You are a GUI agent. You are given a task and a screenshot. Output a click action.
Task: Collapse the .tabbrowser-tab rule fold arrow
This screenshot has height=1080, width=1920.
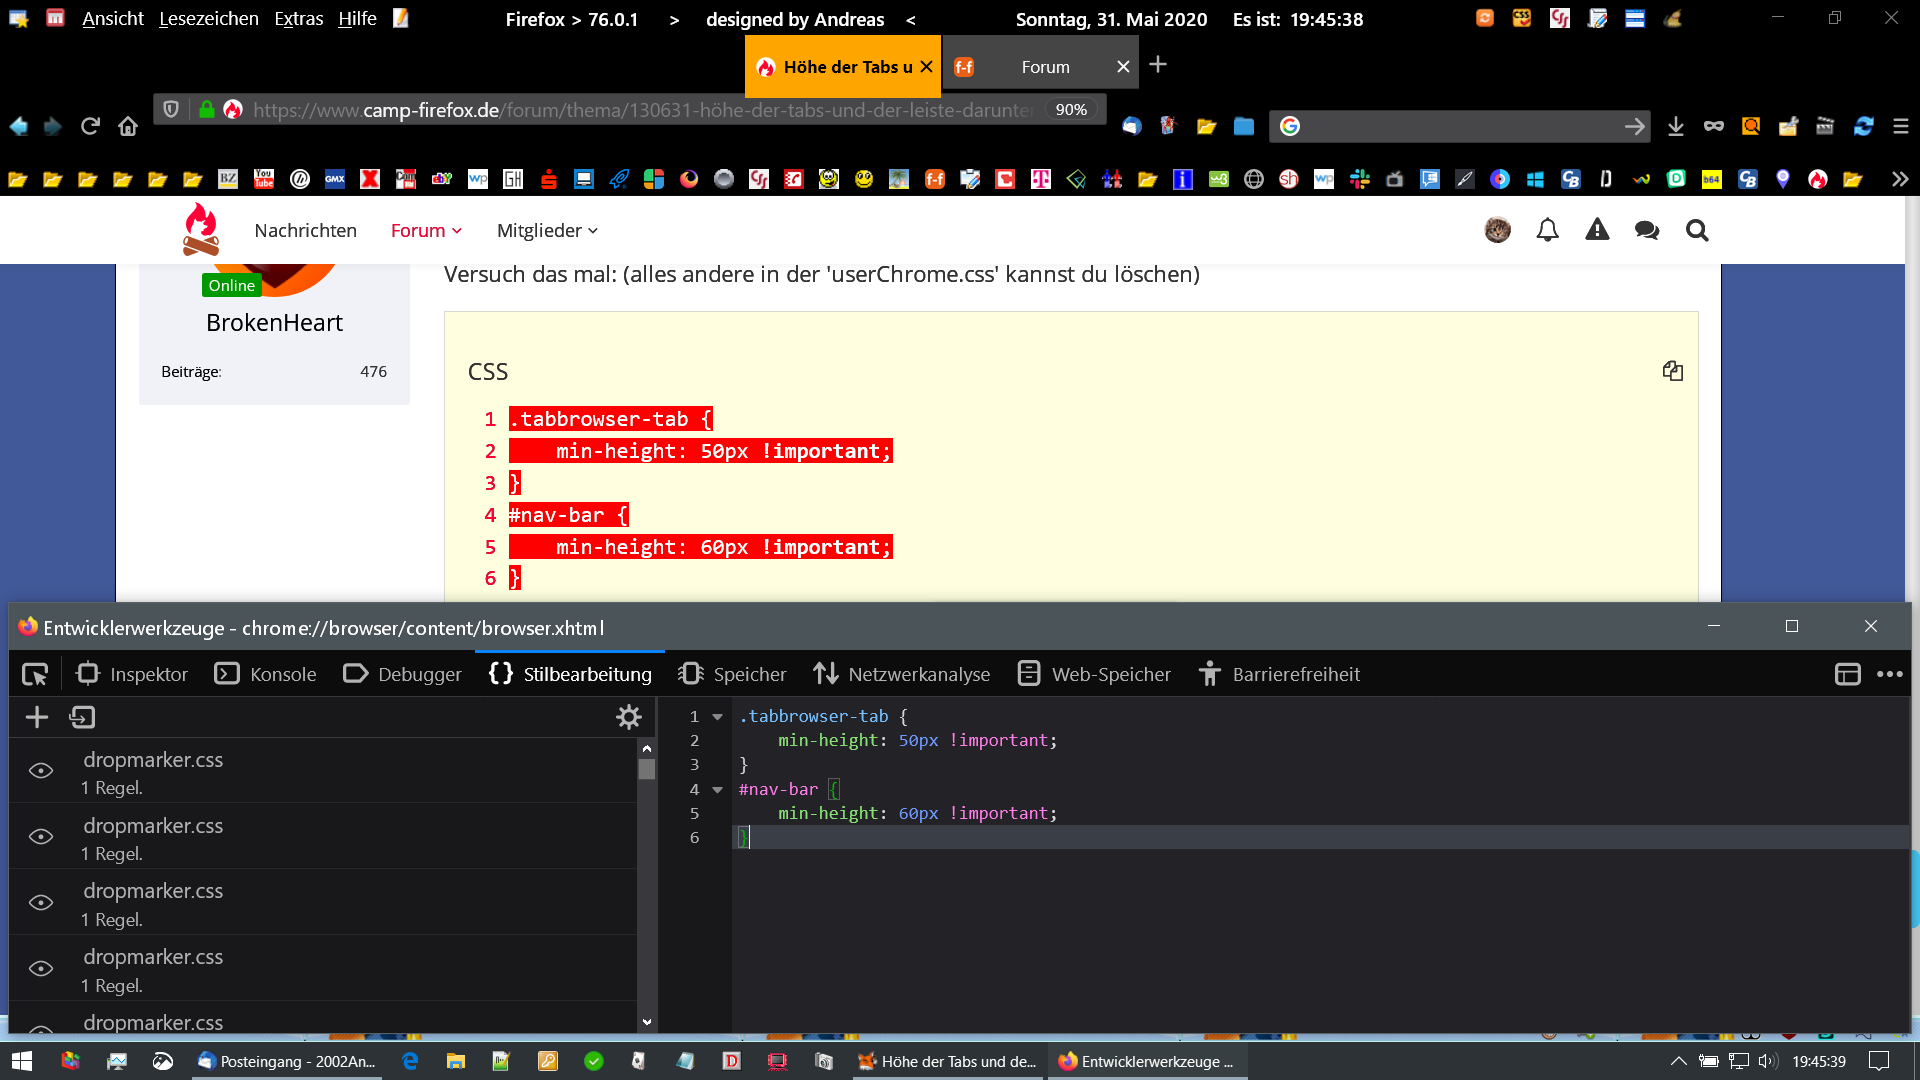click(x=717, y=717)
